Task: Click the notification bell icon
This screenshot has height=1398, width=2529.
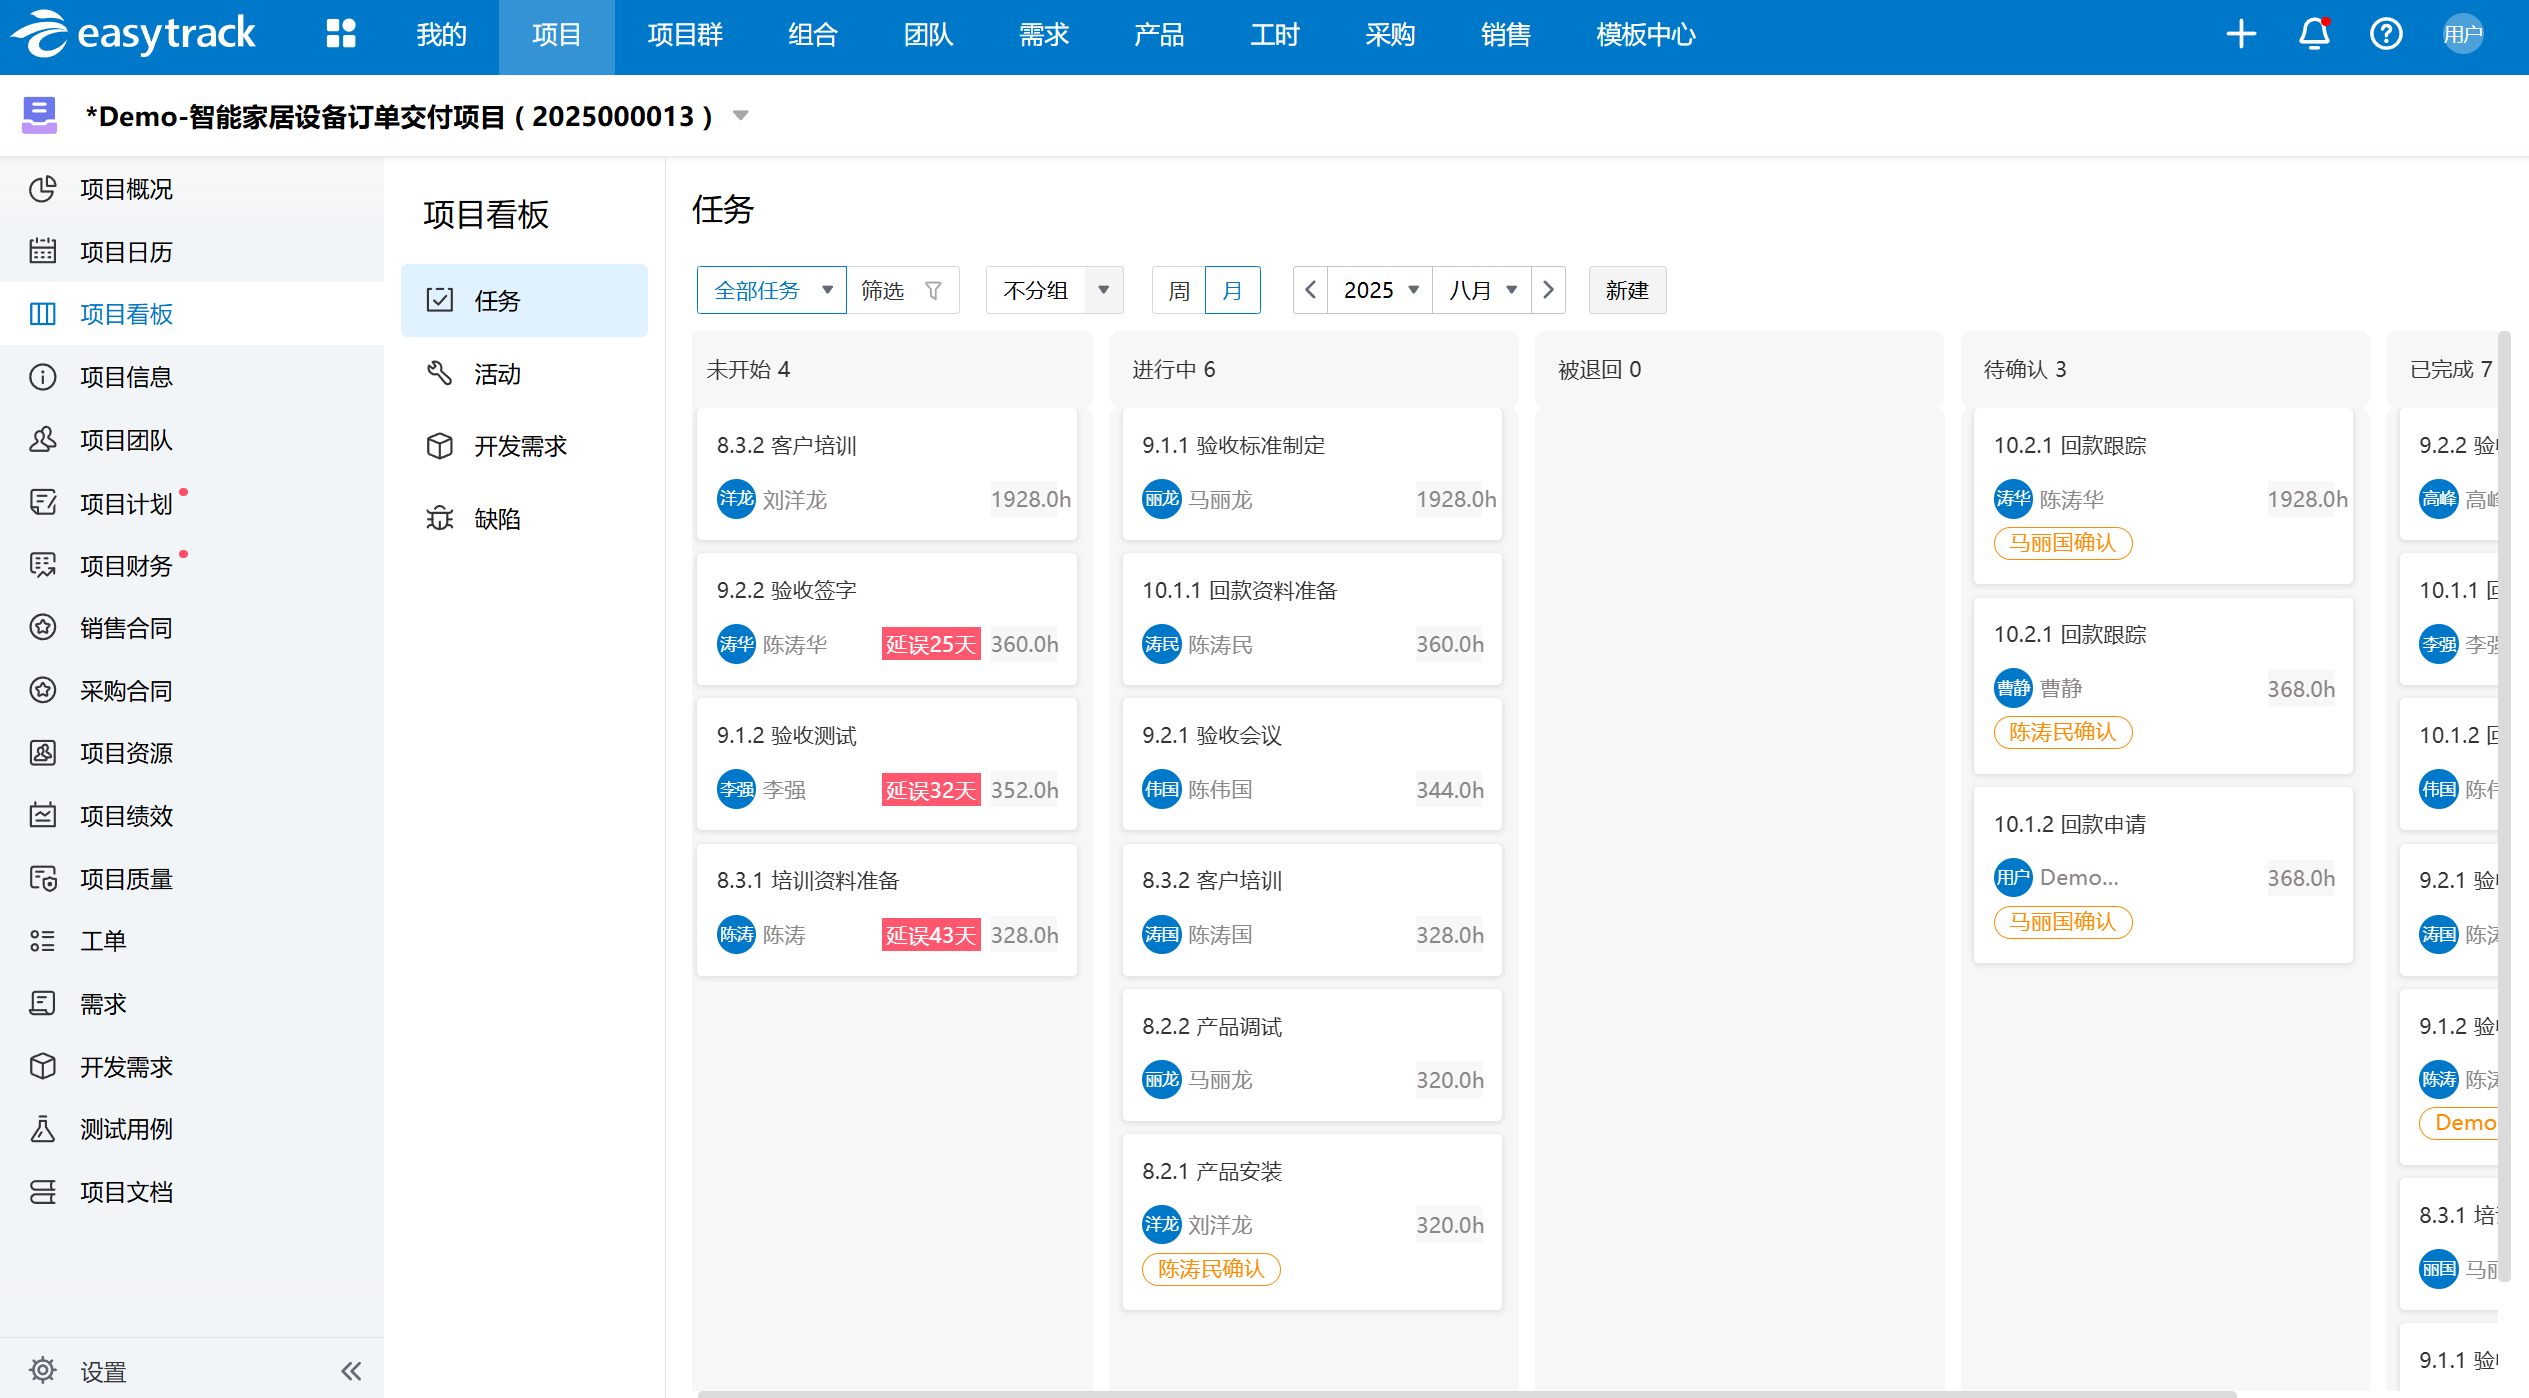Action: click(x=2313, y=35)
